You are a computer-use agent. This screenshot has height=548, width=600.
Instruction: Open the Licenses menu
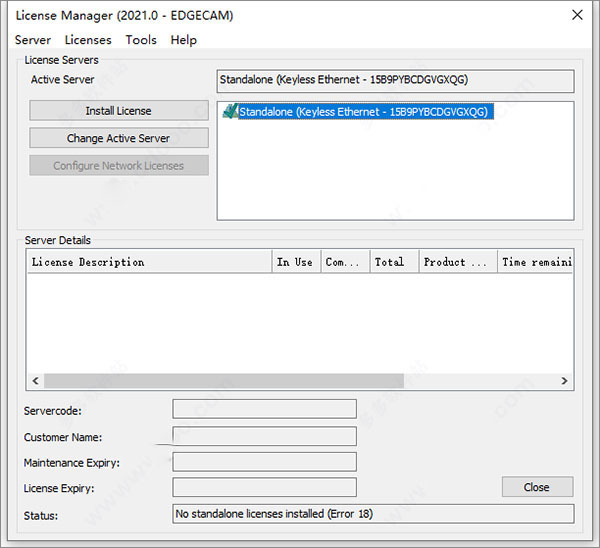pos(88,40)
